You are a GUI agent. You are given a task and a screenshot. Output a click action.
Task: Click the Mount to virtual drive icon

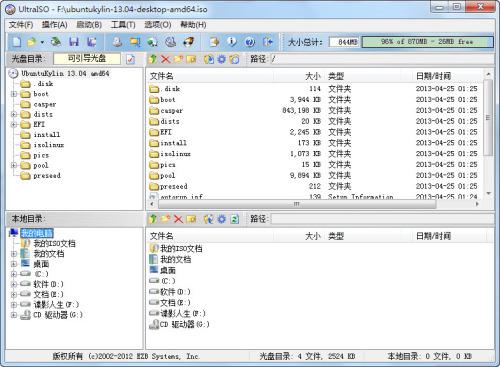pyautogui.click(x=170, y=42)
